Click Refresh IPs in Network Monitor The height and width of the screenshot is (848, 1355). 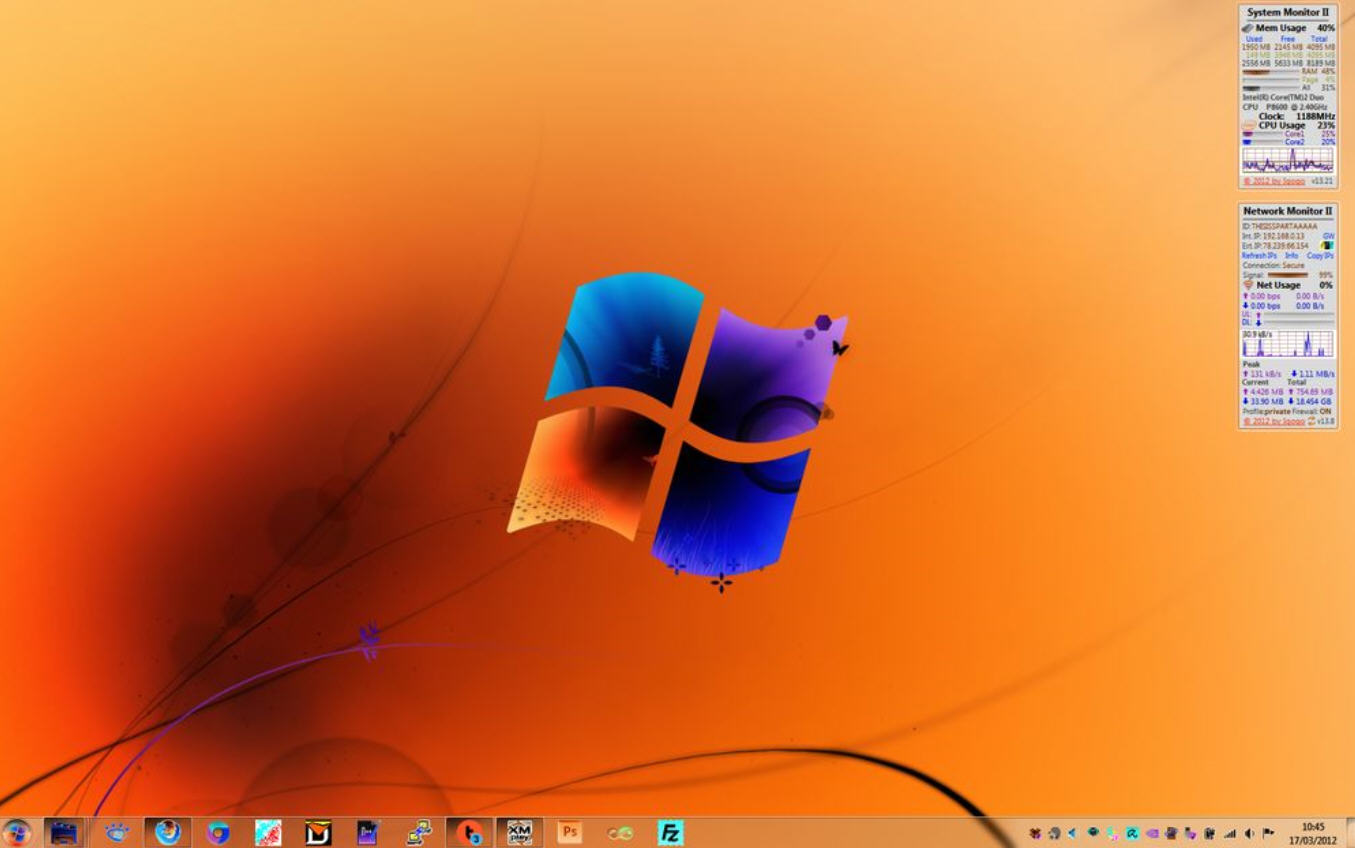pyautogui.click(x=1257, y=255)
